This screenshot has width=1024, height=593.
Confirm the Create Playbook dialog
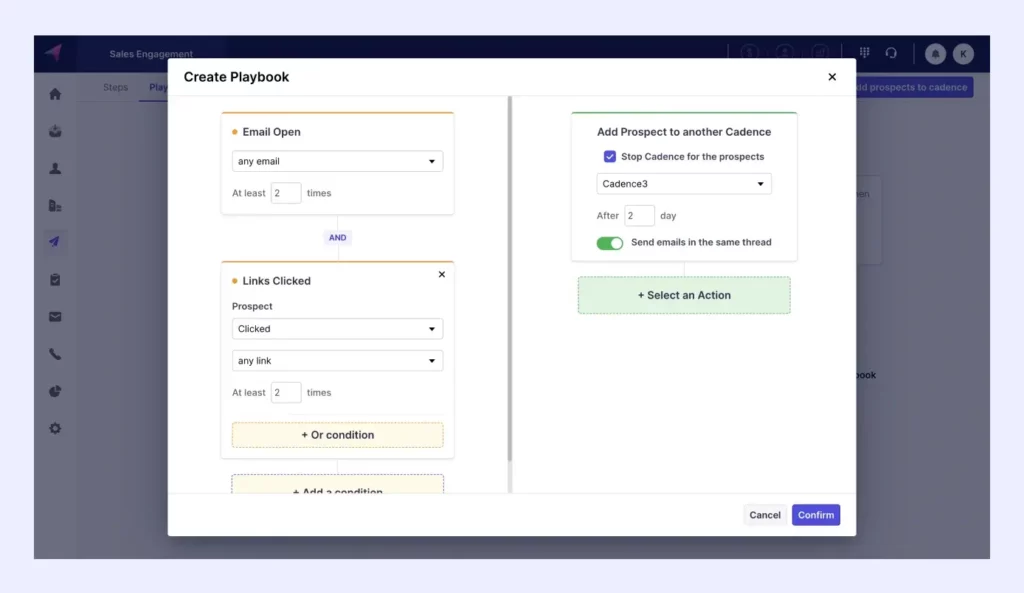pos(815,514)
